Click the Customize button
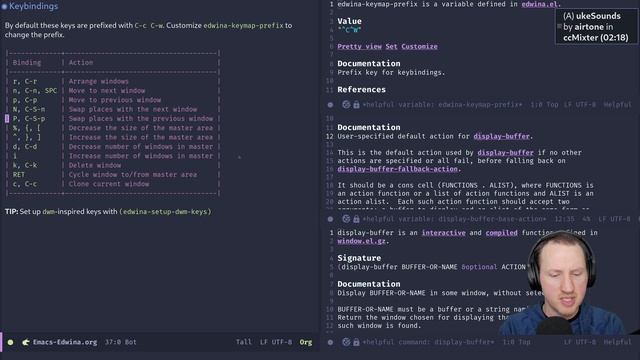 click(419, 47)
